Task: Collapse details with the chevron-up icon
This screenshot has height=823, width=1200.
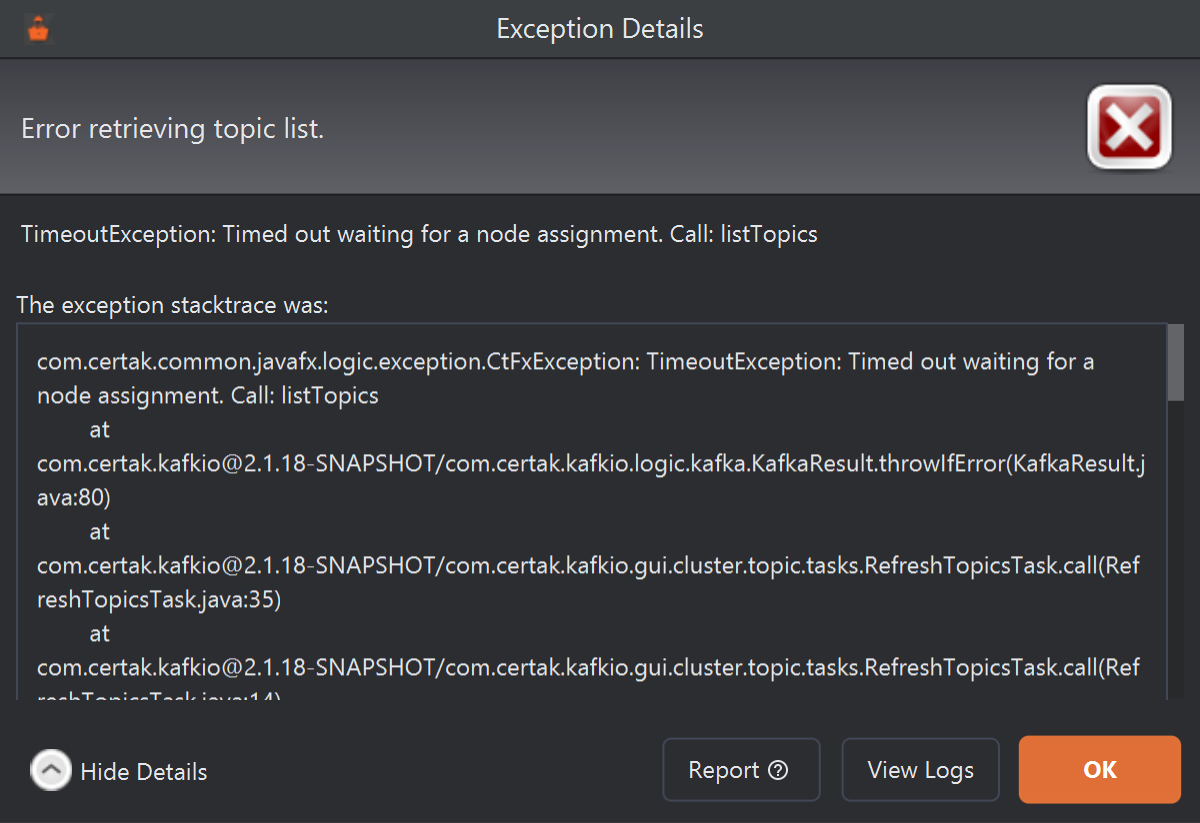Action: (x=51, y=770)
